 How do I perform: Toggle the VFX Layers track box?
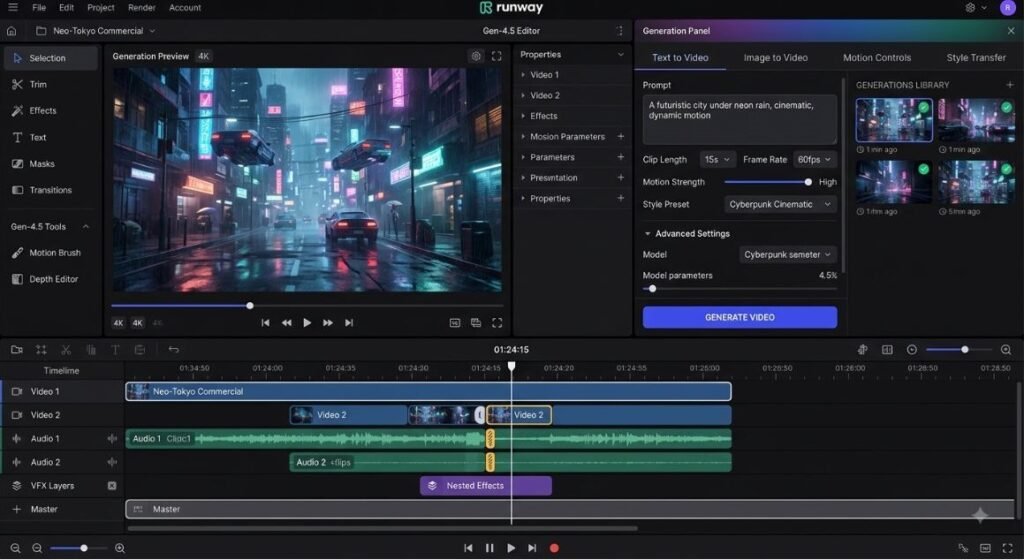tap(112, 486)
